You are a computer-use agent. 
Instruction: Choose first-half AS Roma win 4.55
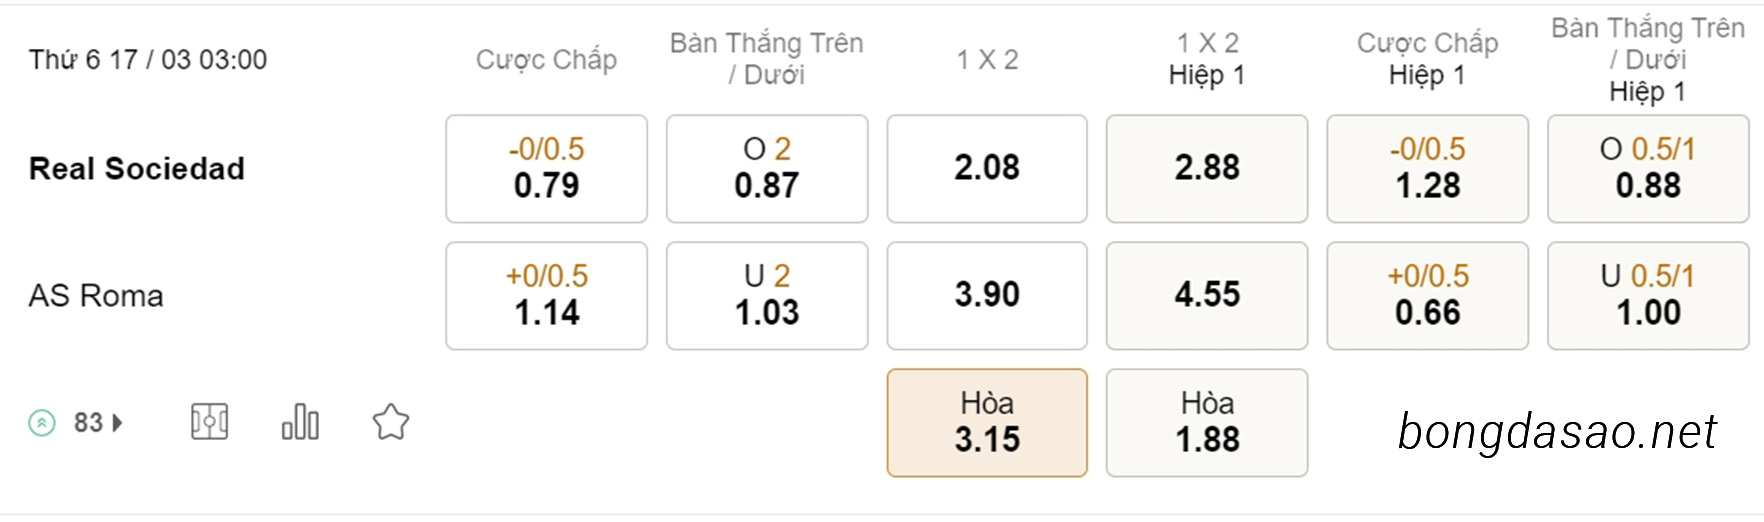(x=1207, y=295)
